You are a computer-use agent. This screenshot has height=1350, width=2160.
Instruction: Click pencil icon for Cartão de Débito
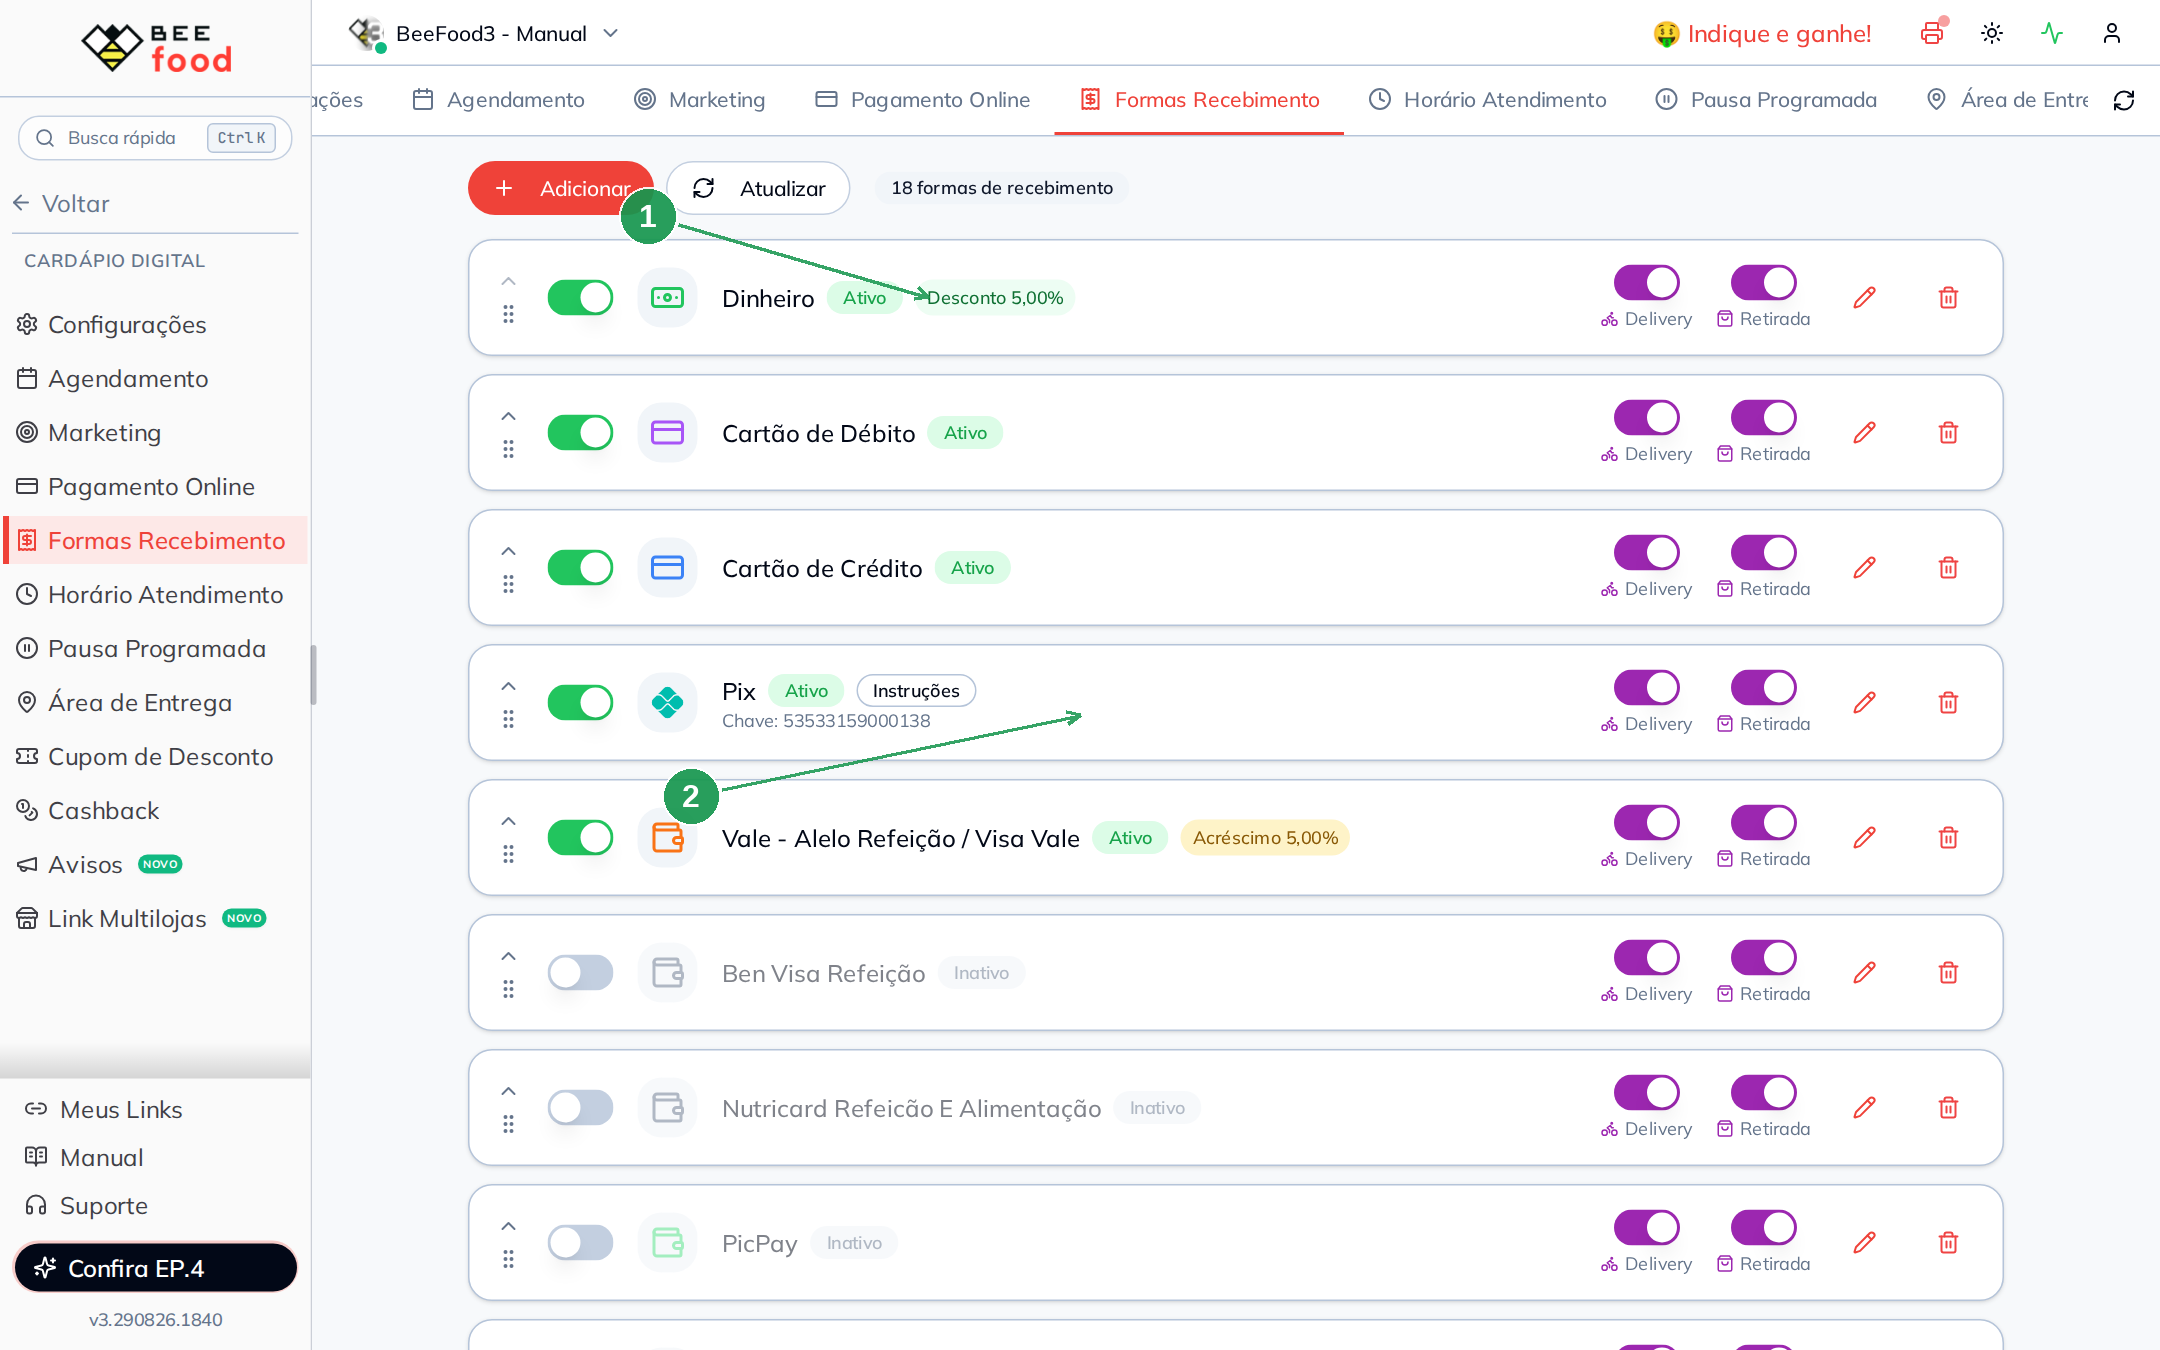click(1864, 433)
